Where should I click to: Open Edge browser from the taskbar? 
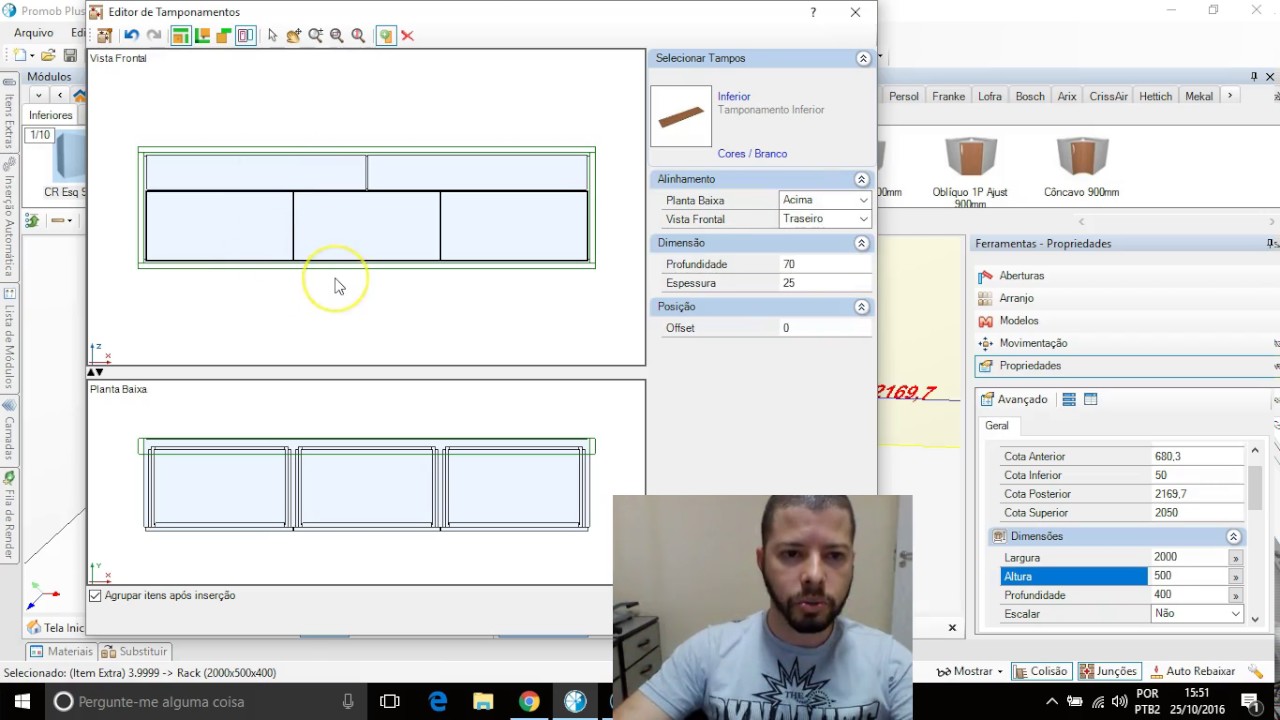[438, 702]
